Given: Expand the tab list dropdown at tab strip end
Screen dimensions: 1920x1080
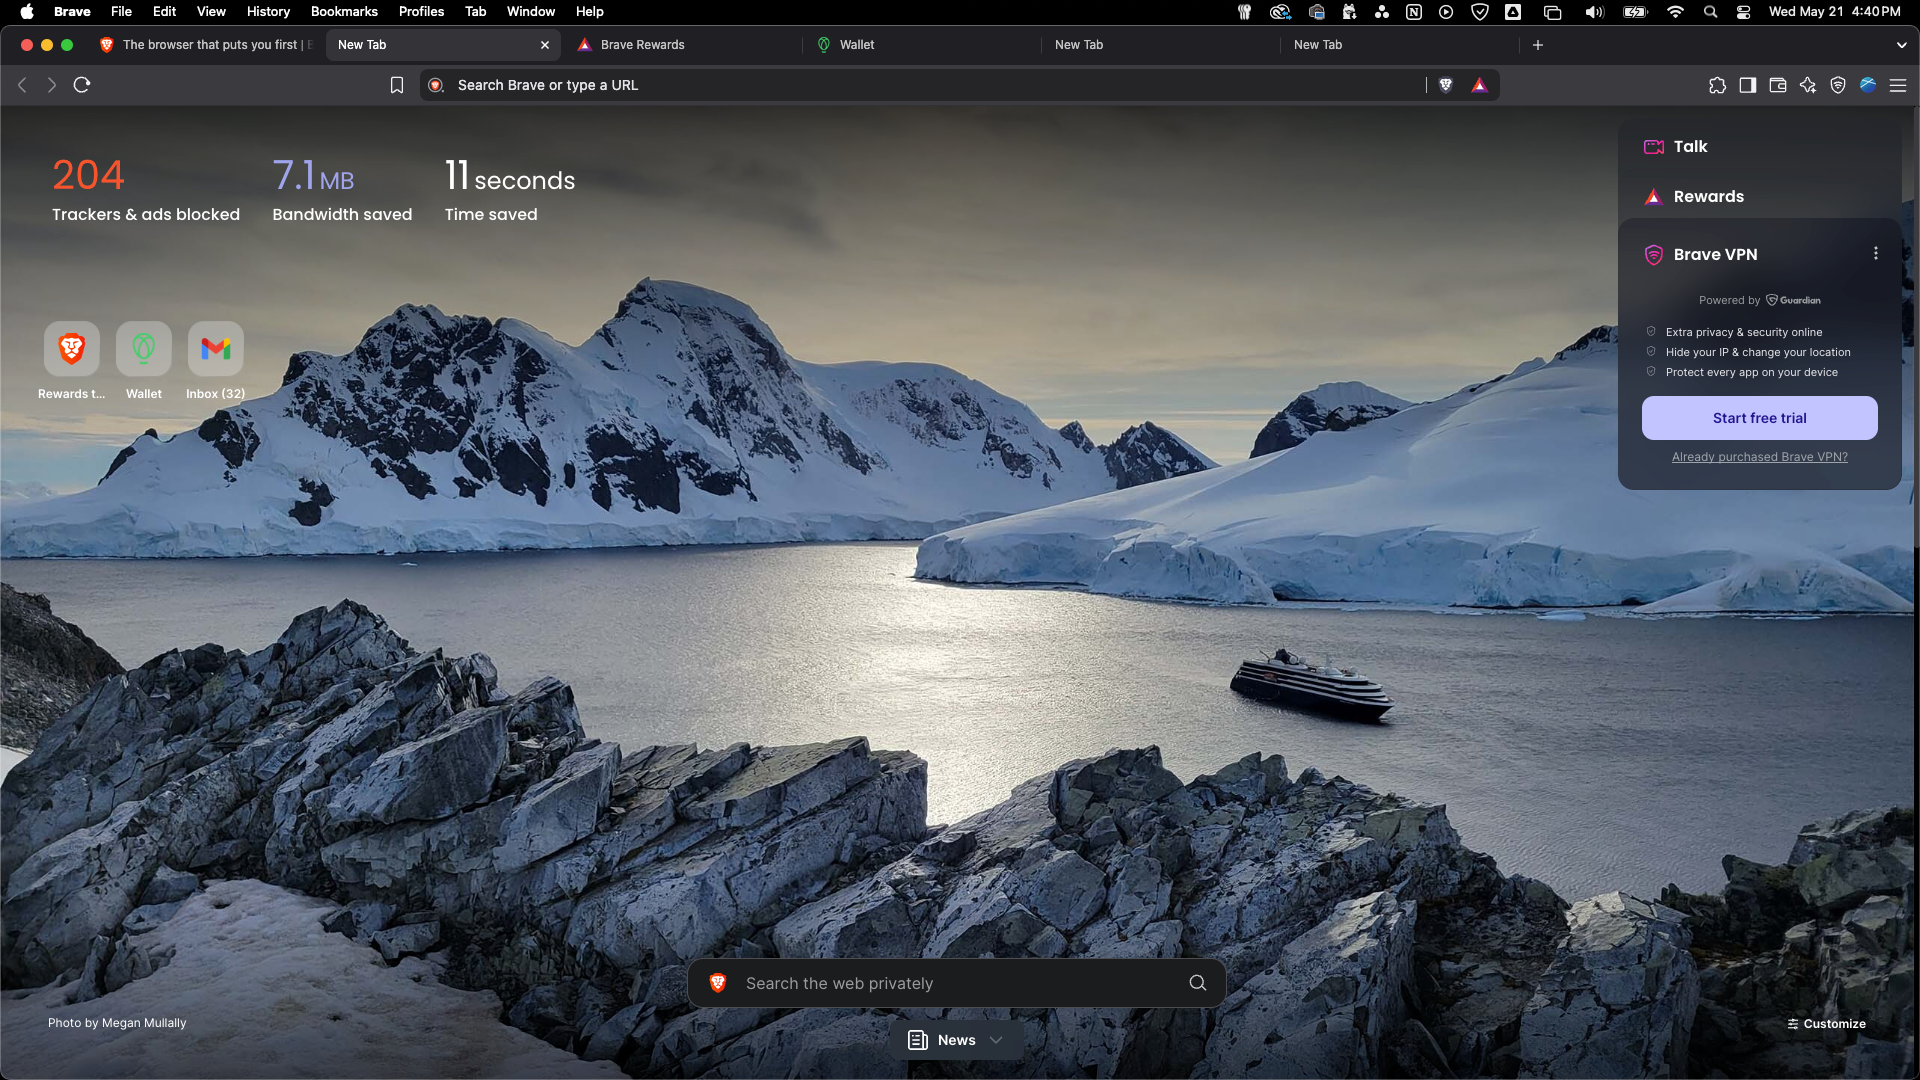Looking at the screenshot, I should pyautogui.click(x=1901, y=45).
